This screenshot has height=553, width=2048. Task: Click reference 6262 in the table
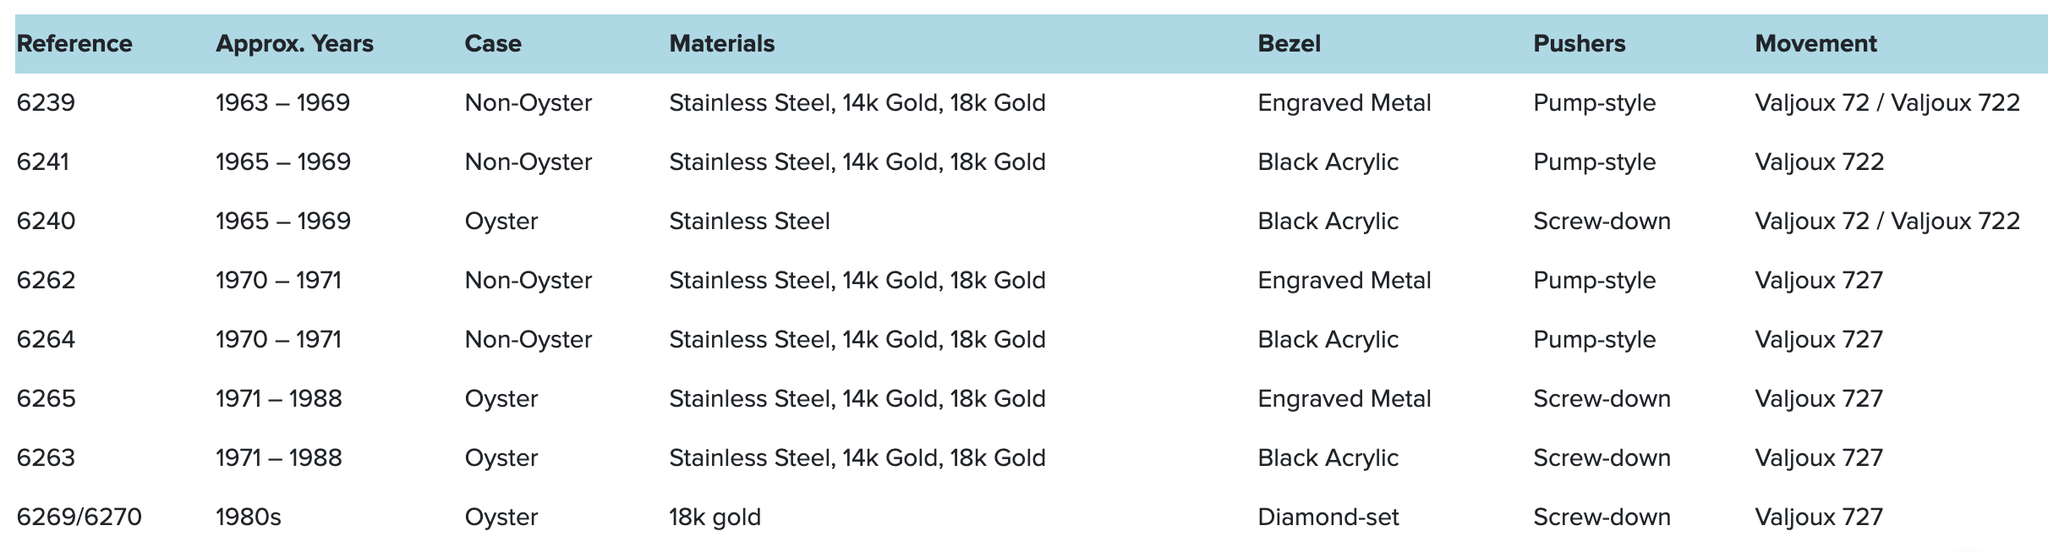tap(46, 280)
